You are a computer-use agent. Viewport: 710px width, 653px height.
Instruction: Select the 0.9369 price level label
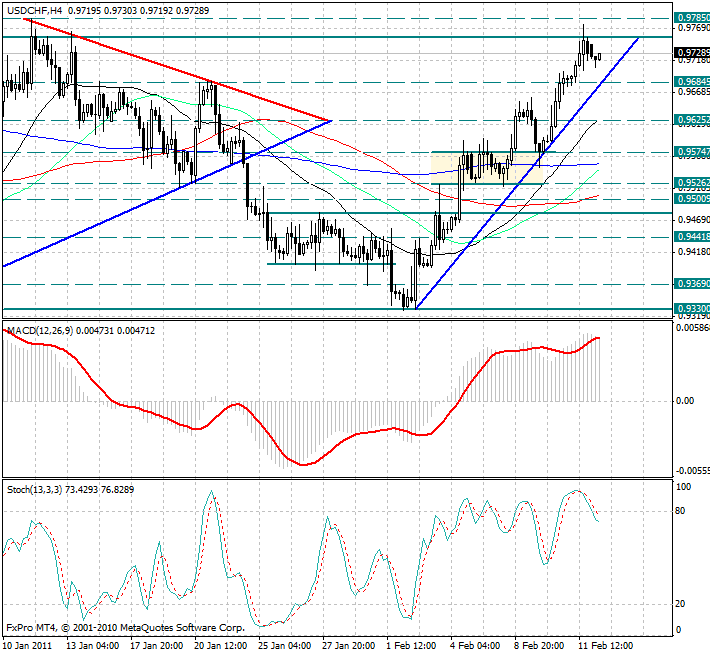692,284
